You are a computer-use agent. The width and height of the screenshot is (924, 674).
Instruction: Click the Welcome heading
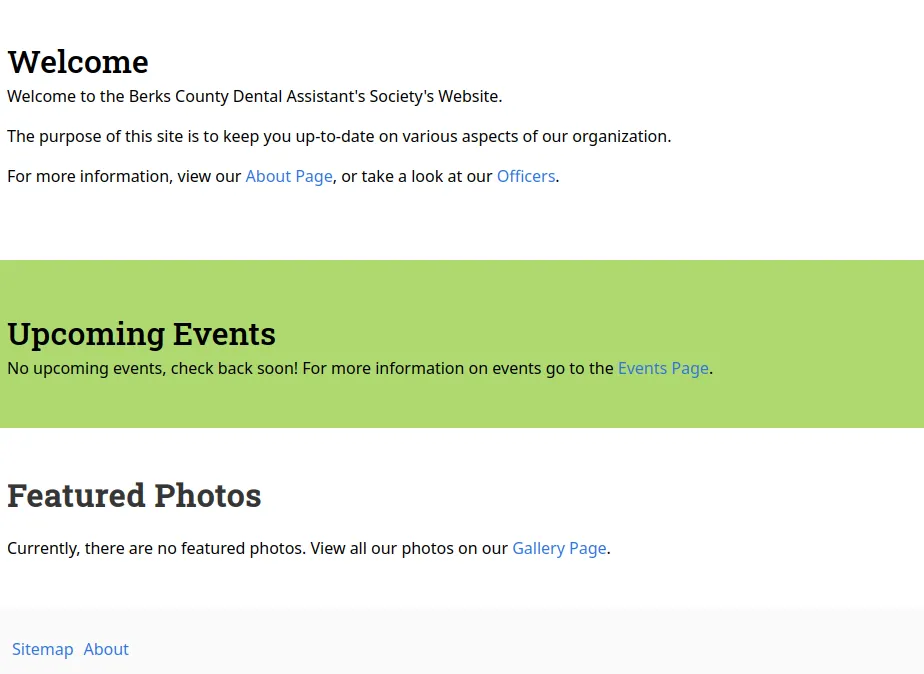[78, 62]
